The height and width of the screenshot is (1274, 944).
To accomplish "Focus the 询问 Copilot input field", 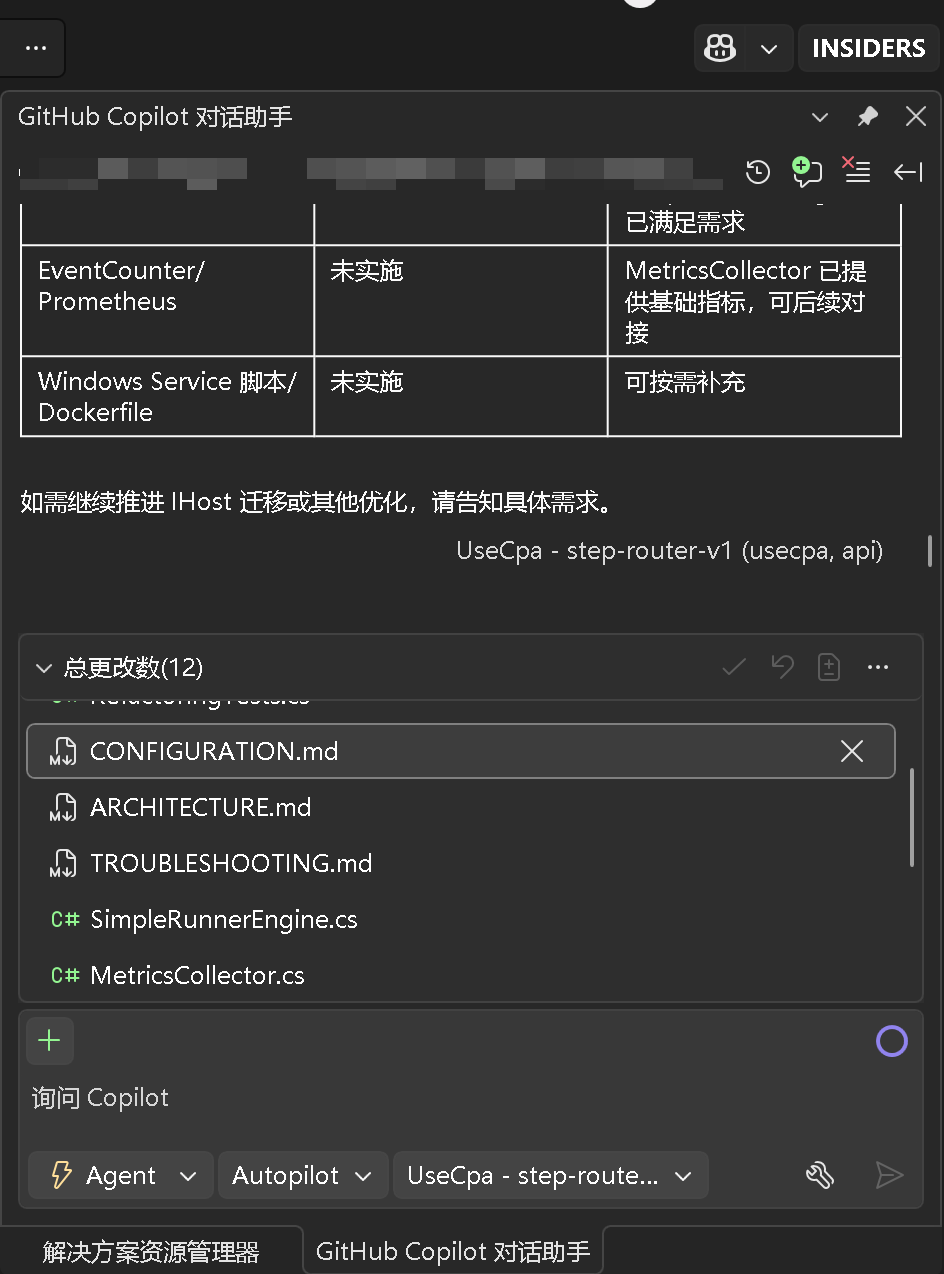I will pos(470,1098).
